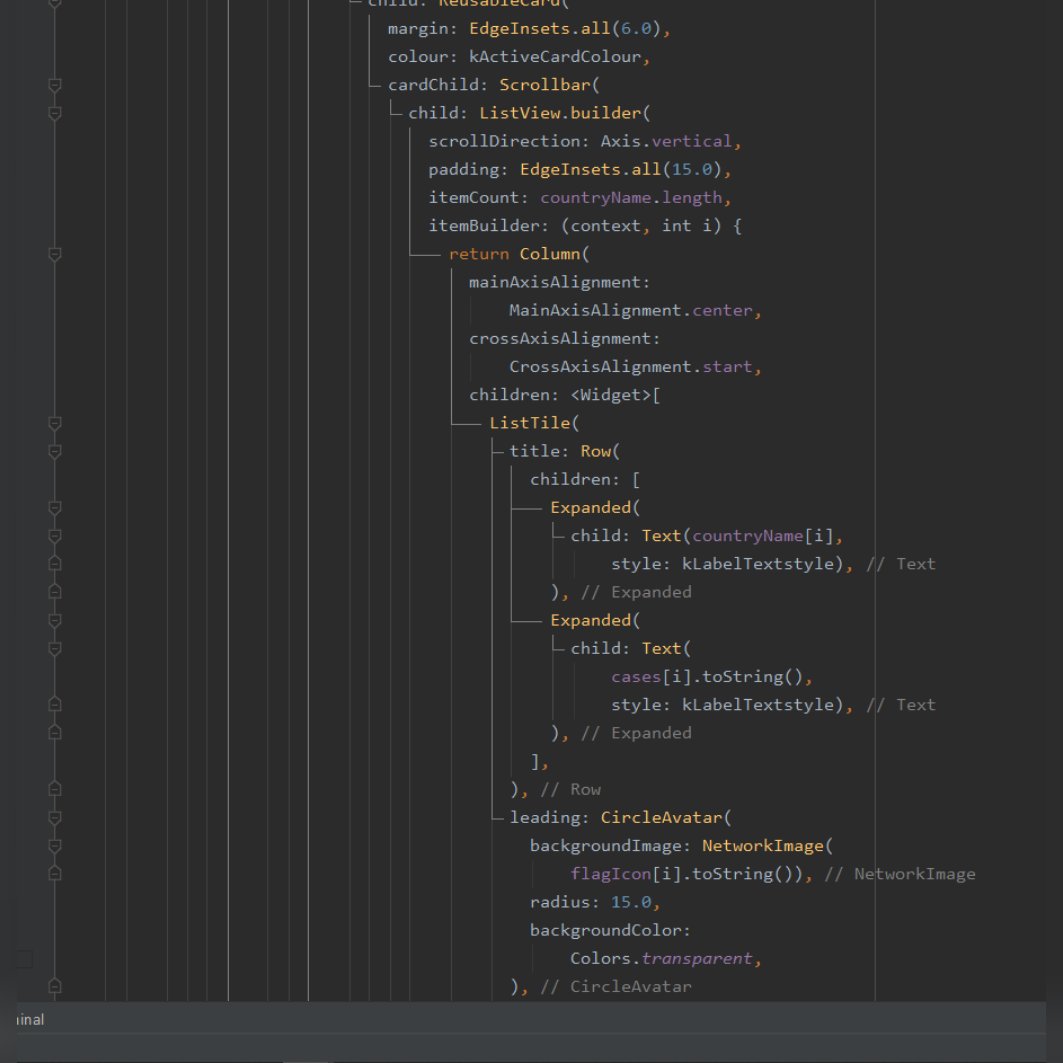Click the 'ListTile(' widget name
Screen dimensions: 1063x1063
pos(534,423)
